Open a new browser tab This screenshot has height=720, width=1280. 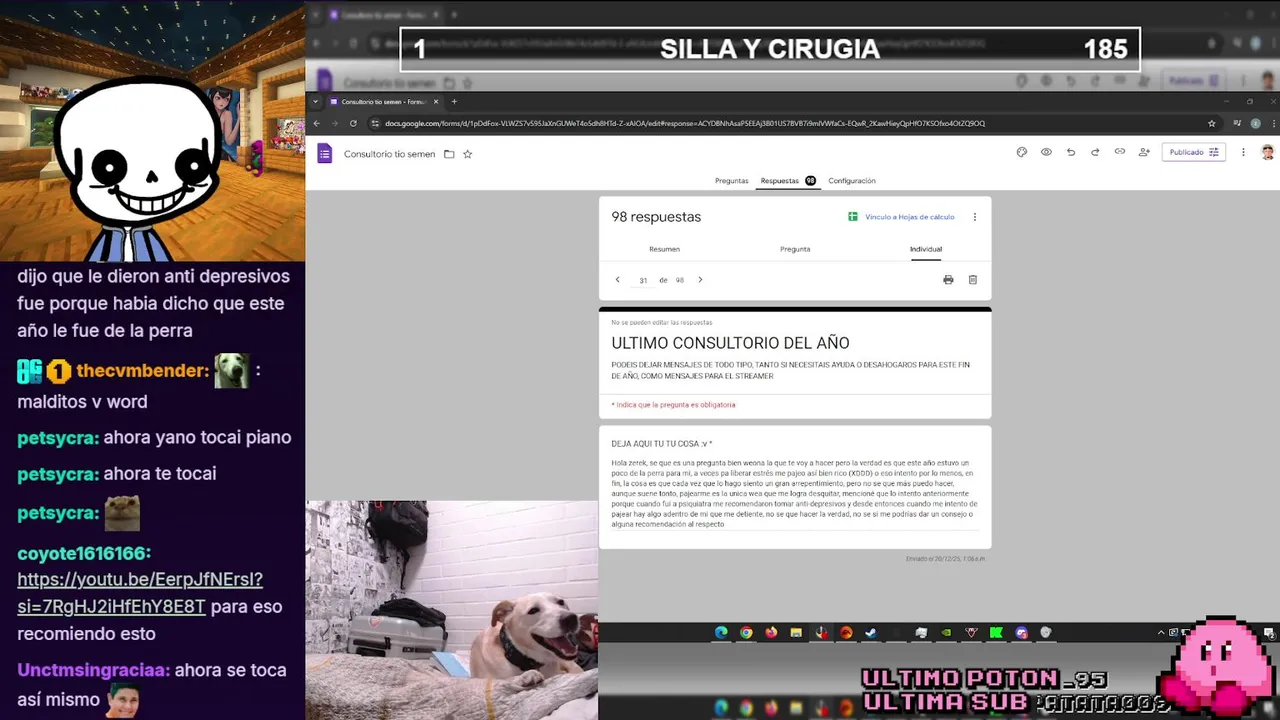click(454, 101)
